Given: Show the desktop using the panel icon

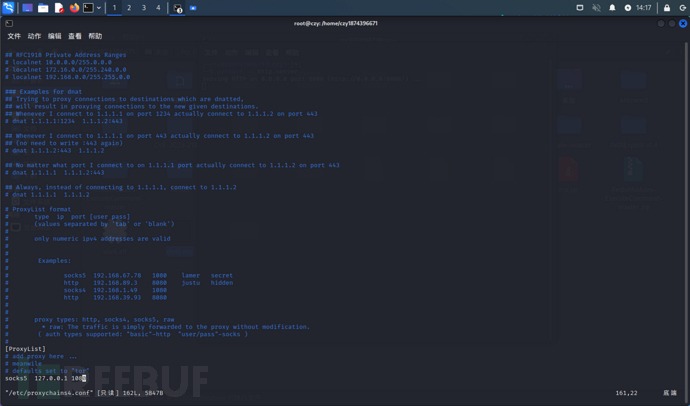Looking at the screenshot, I should point(27,8).
